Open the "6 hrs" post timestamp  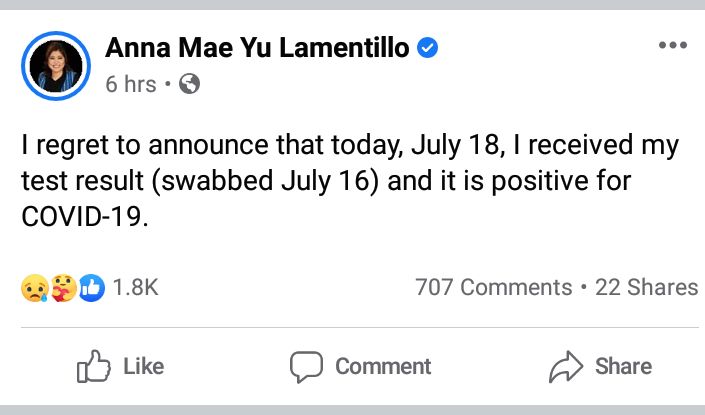pyautogui.click(x=130, y=85)
